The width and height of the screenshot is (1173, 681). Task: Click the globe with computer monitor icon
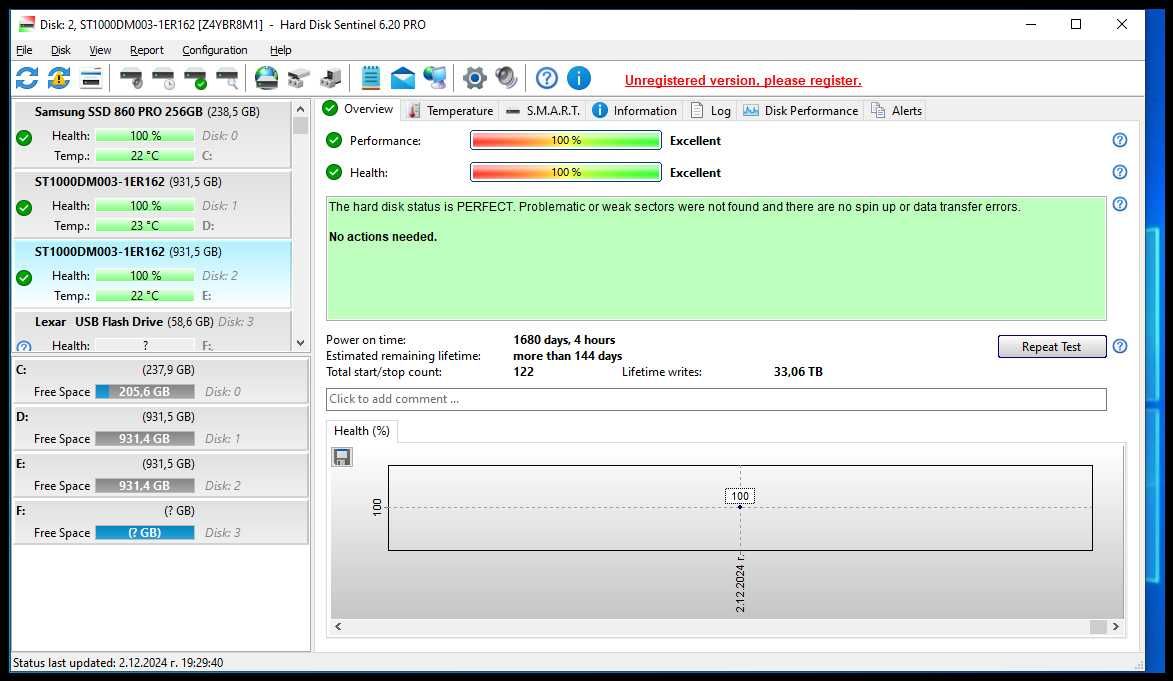[435, 78]
